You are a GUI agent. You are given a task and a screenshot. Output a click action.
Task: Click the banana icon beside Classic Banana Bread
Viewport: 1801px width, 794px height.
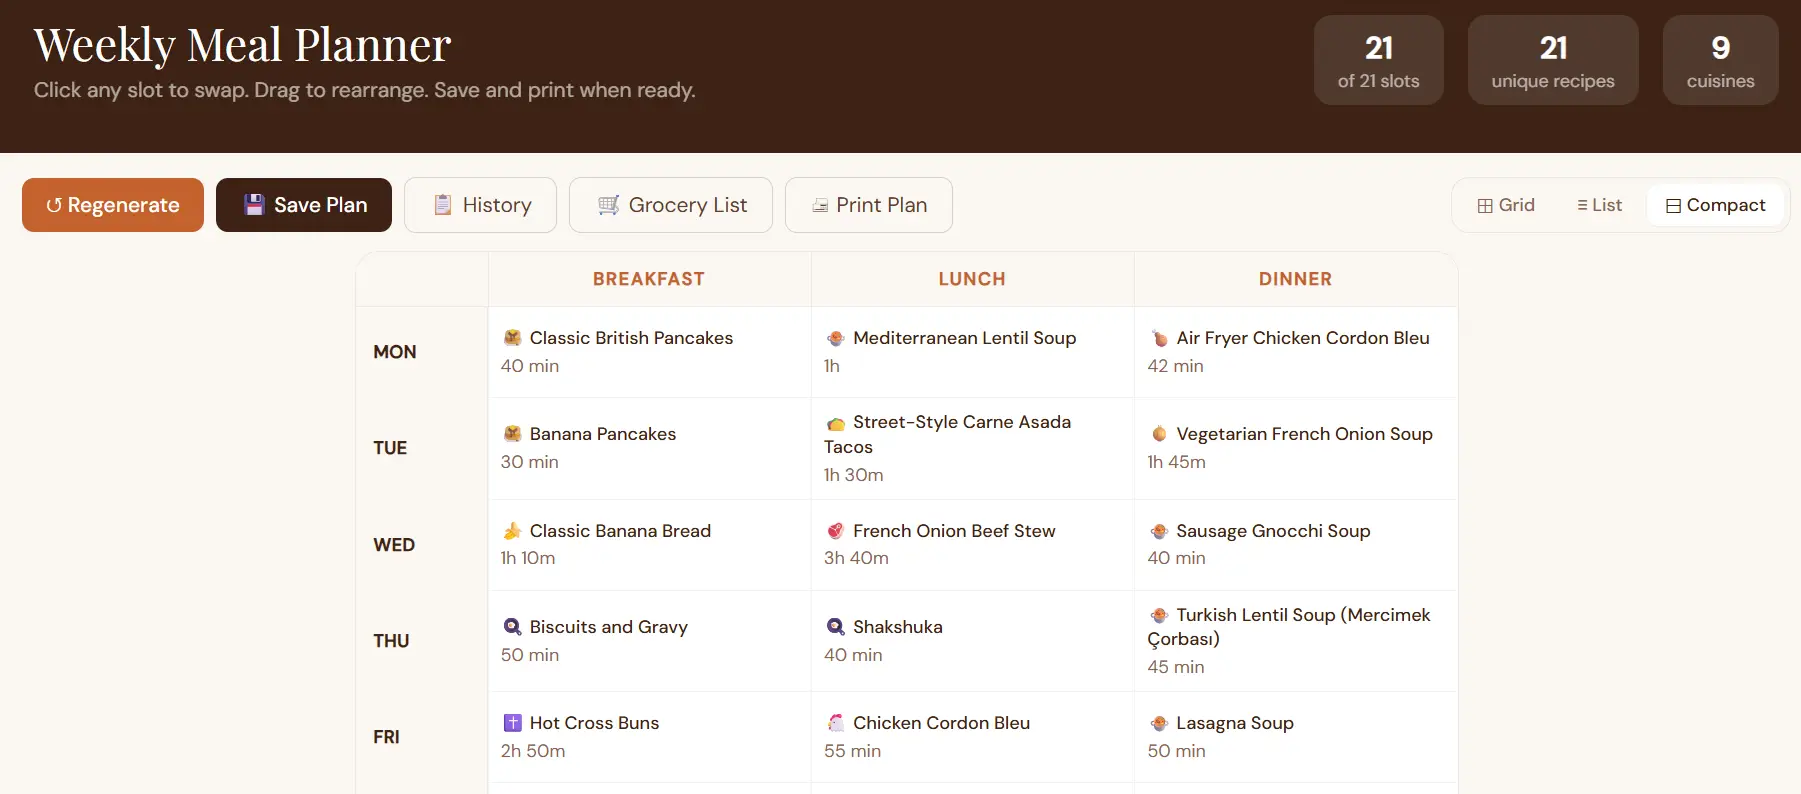tap(512, 531)
